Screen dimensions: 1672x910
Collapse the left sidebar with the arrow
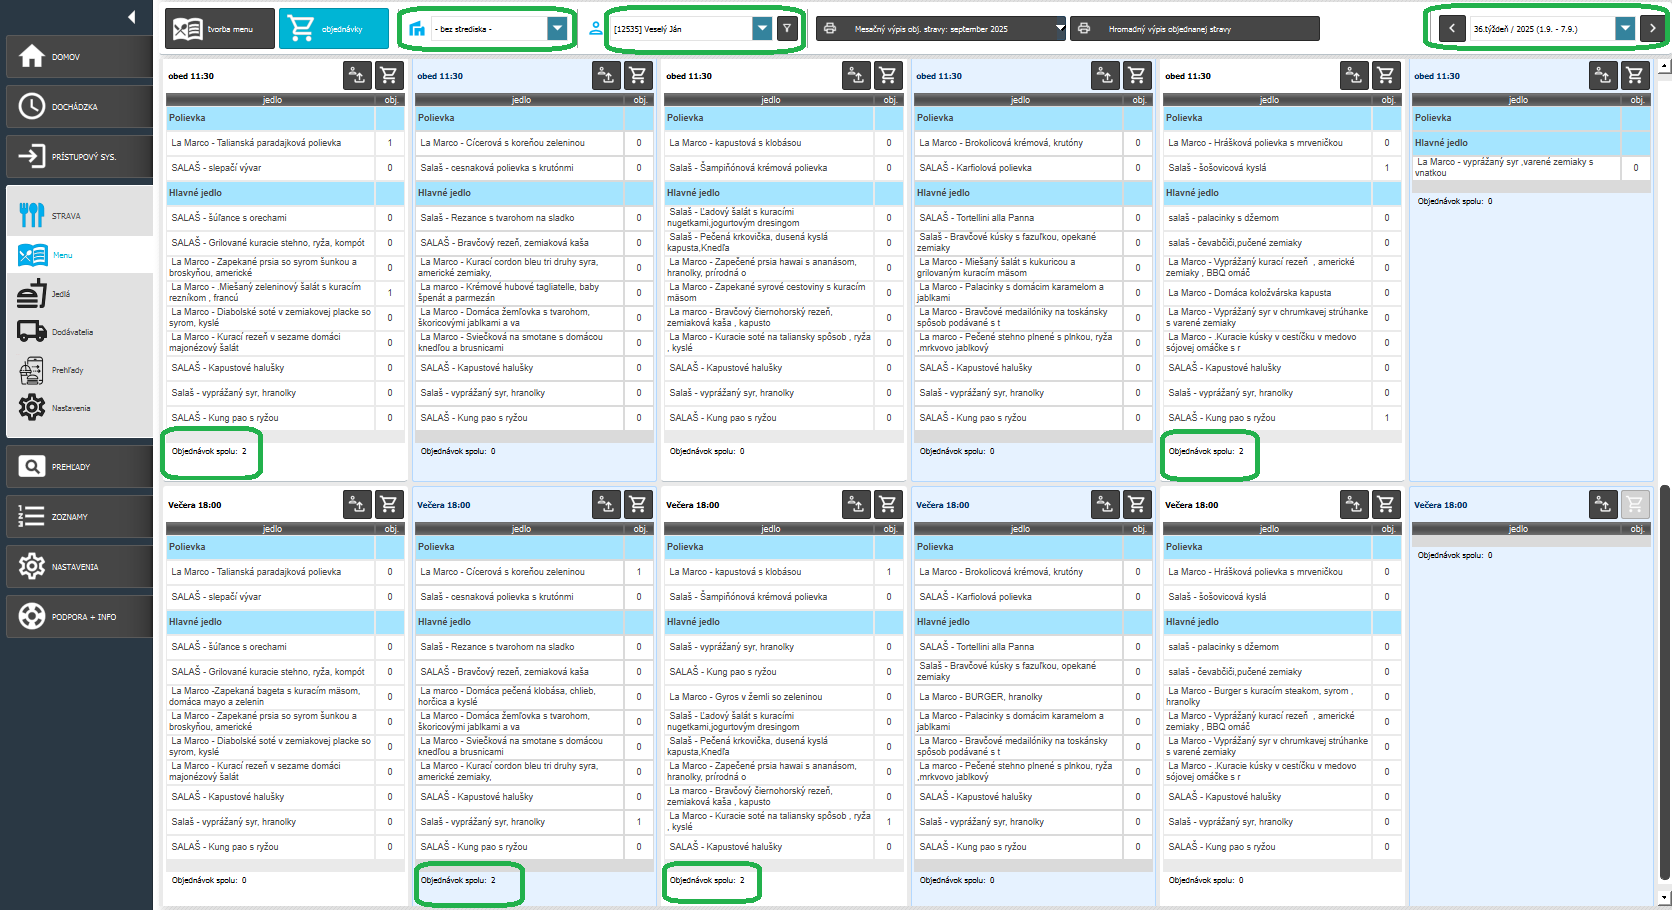[131, 17]
